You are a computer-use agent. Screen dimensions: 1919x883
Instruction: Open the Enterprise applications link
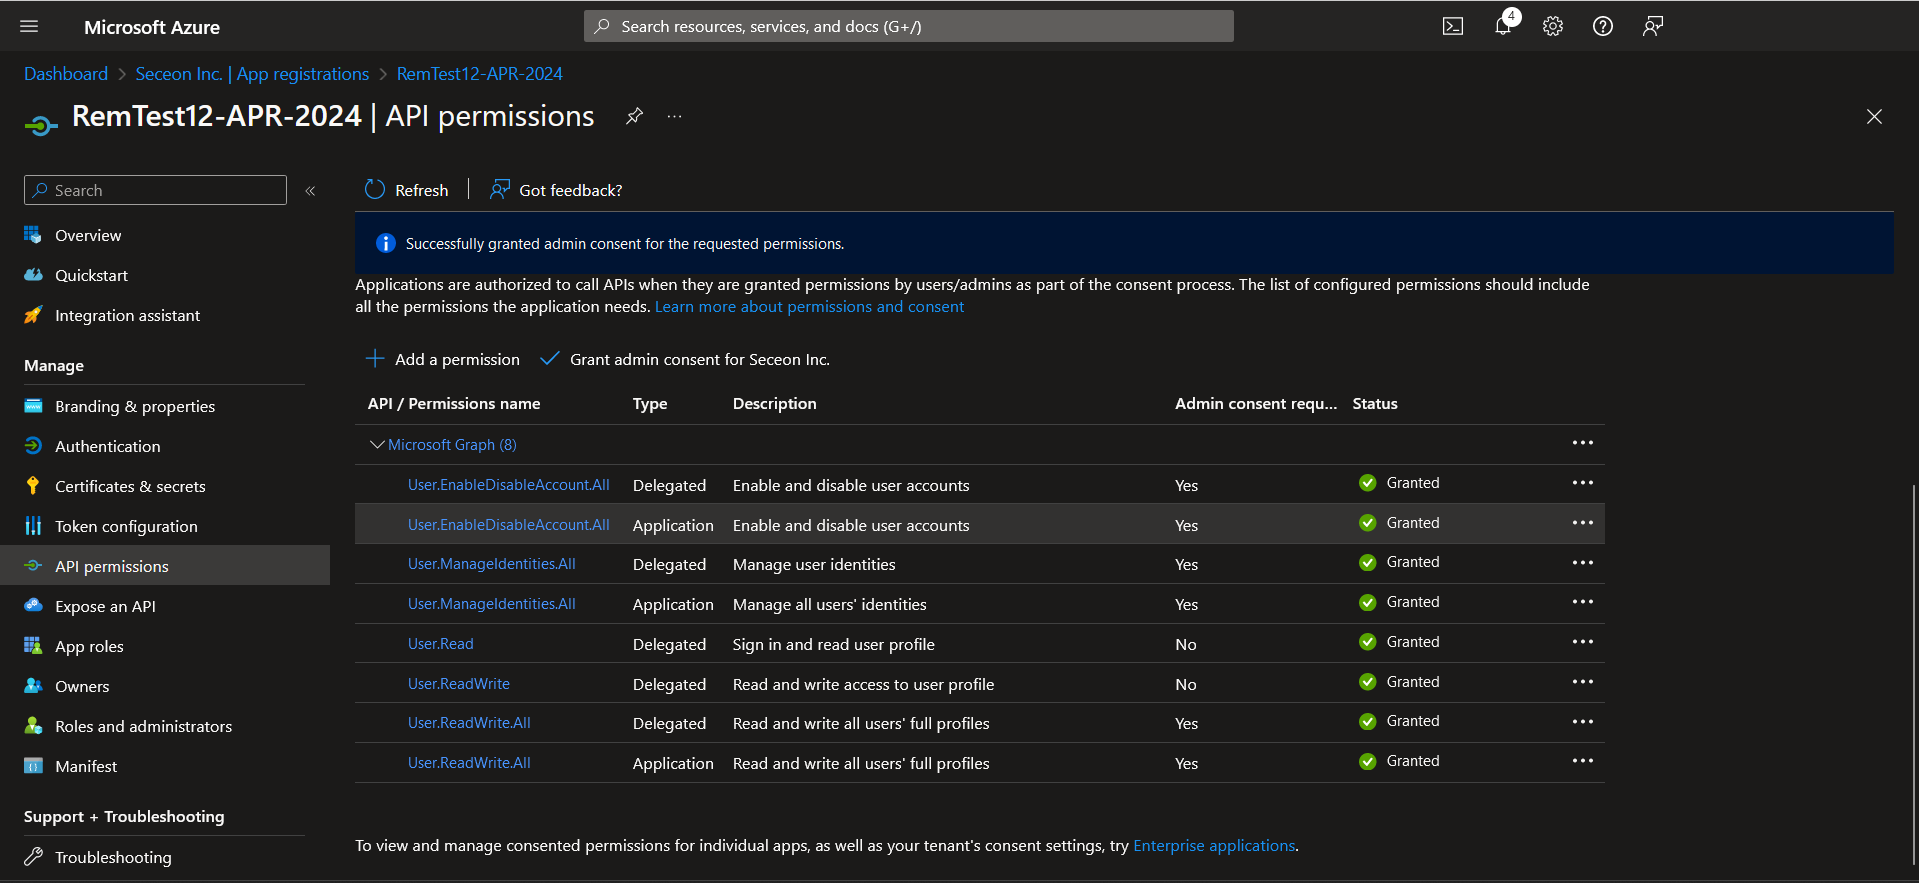(1214, 846)
